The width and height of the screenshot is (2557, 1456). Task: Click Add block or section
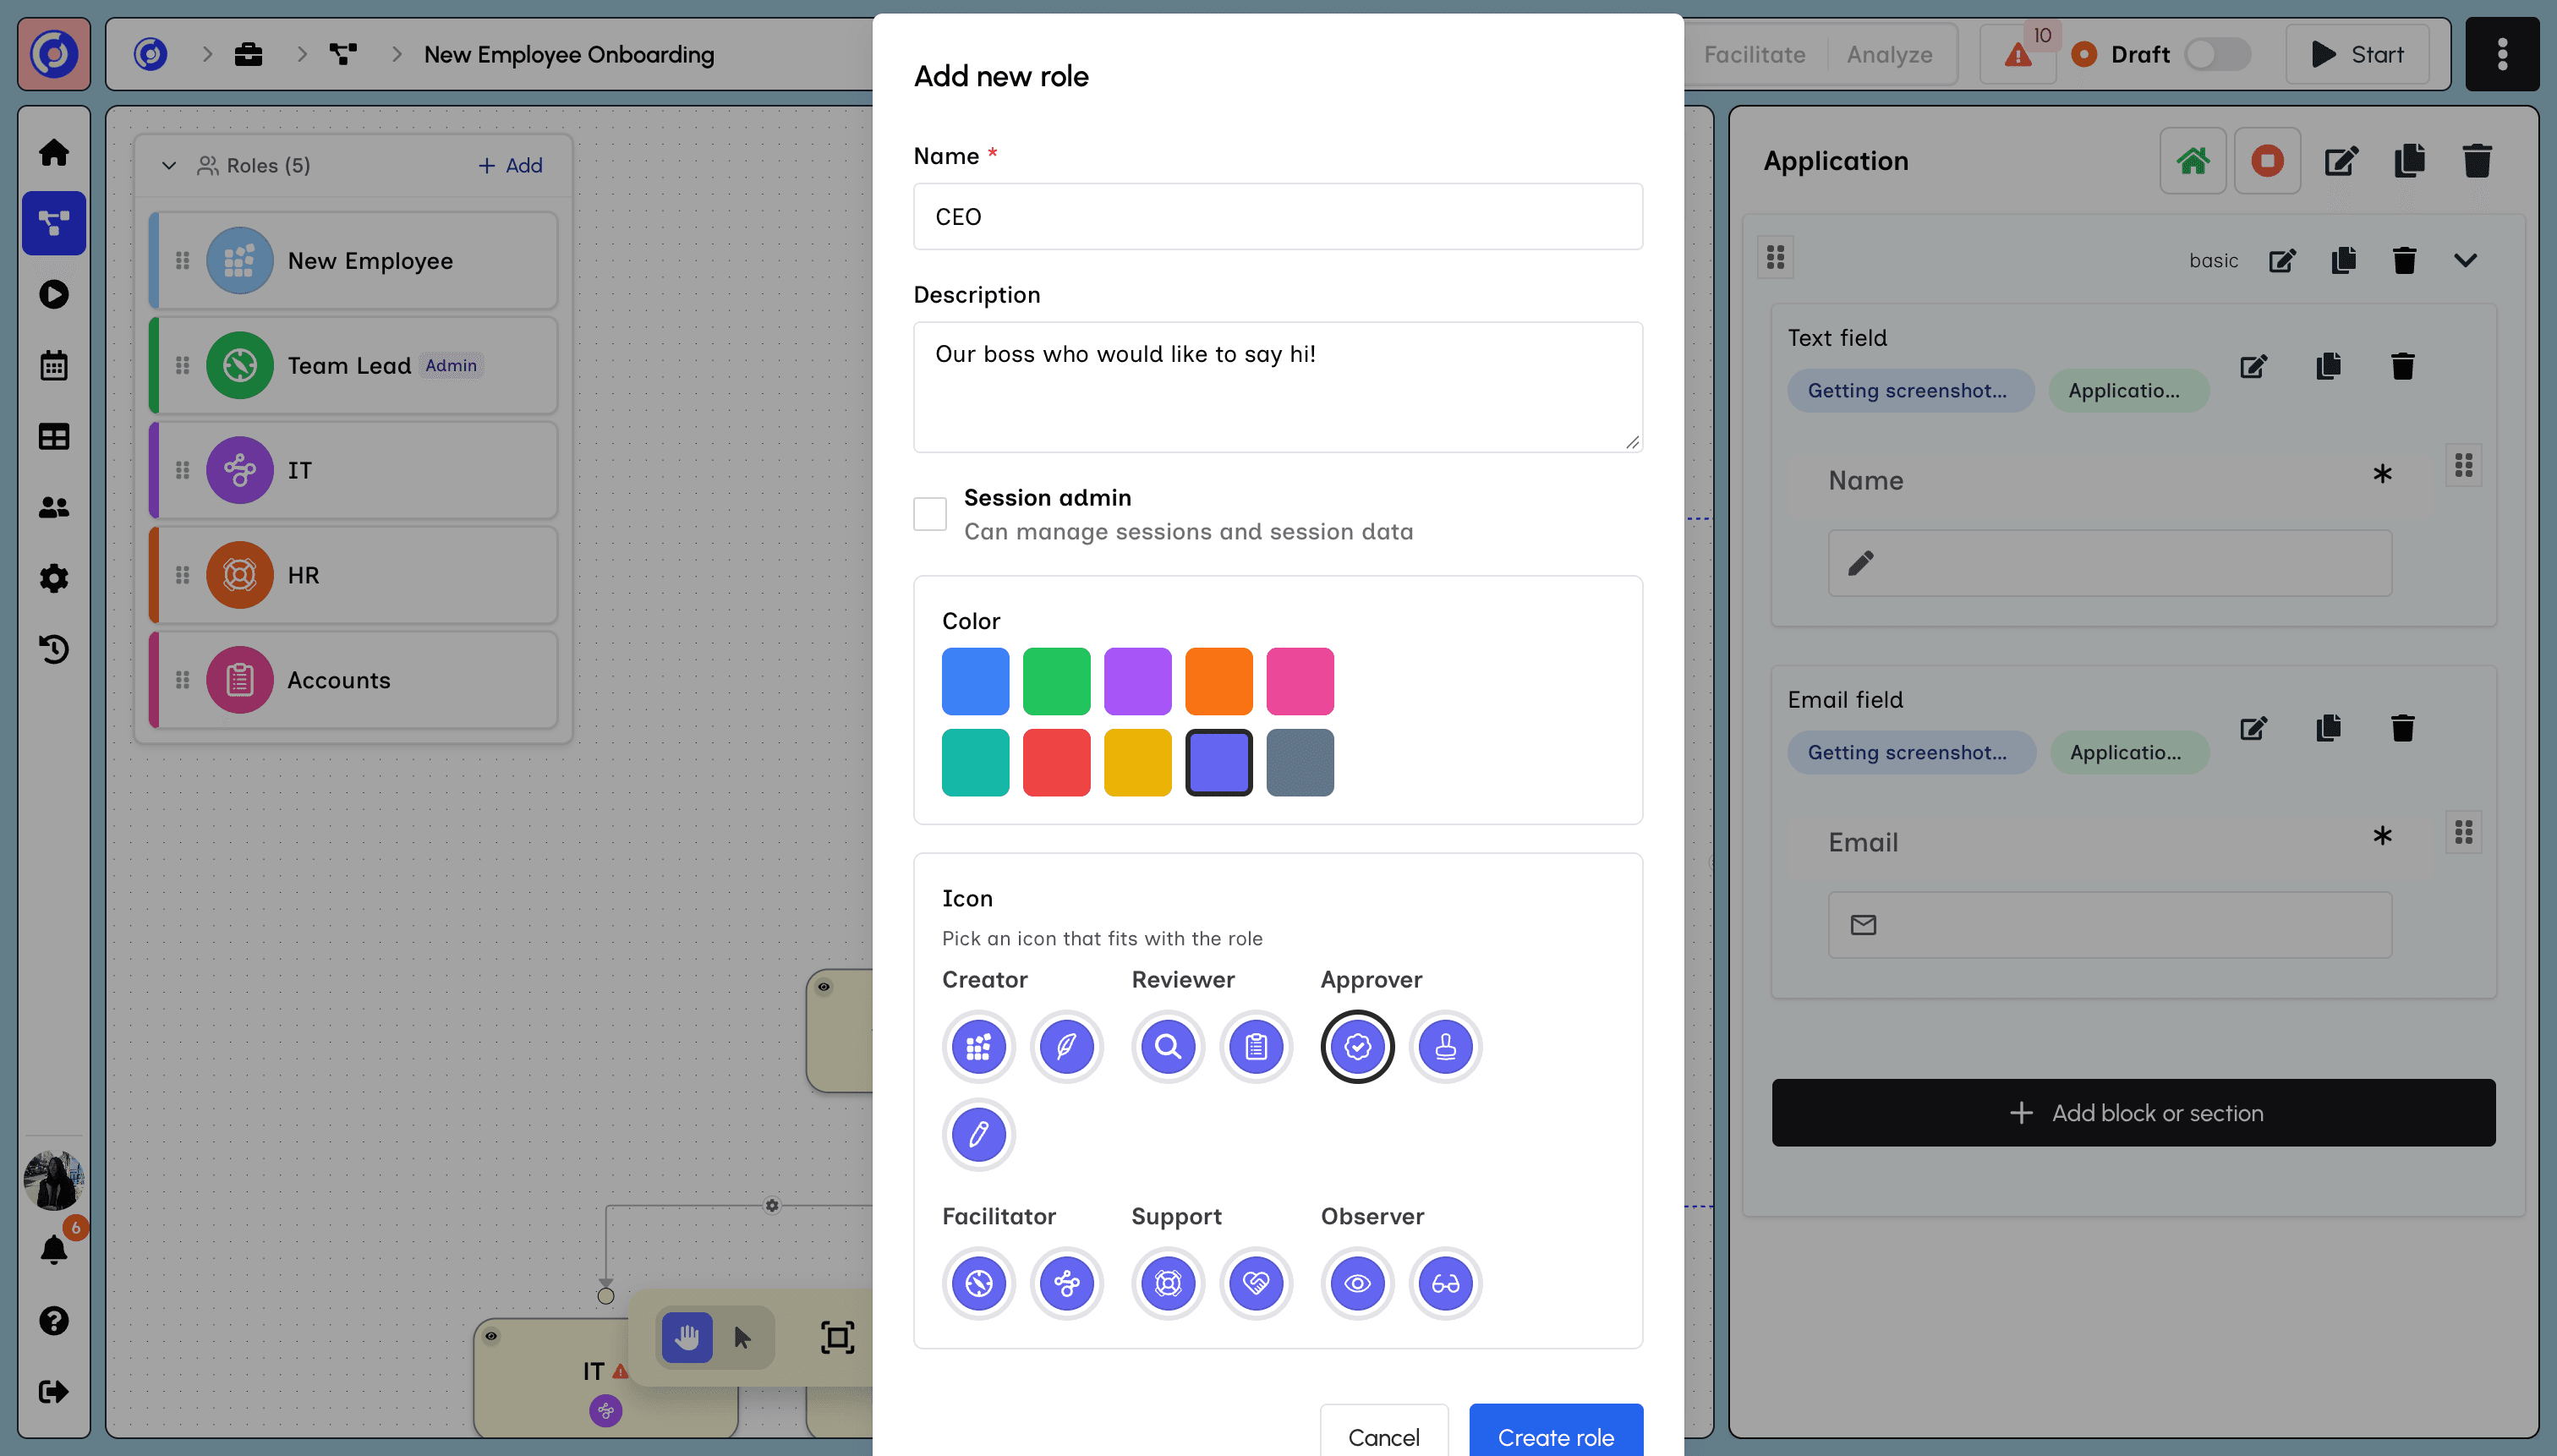[x=2133, y=1112]
